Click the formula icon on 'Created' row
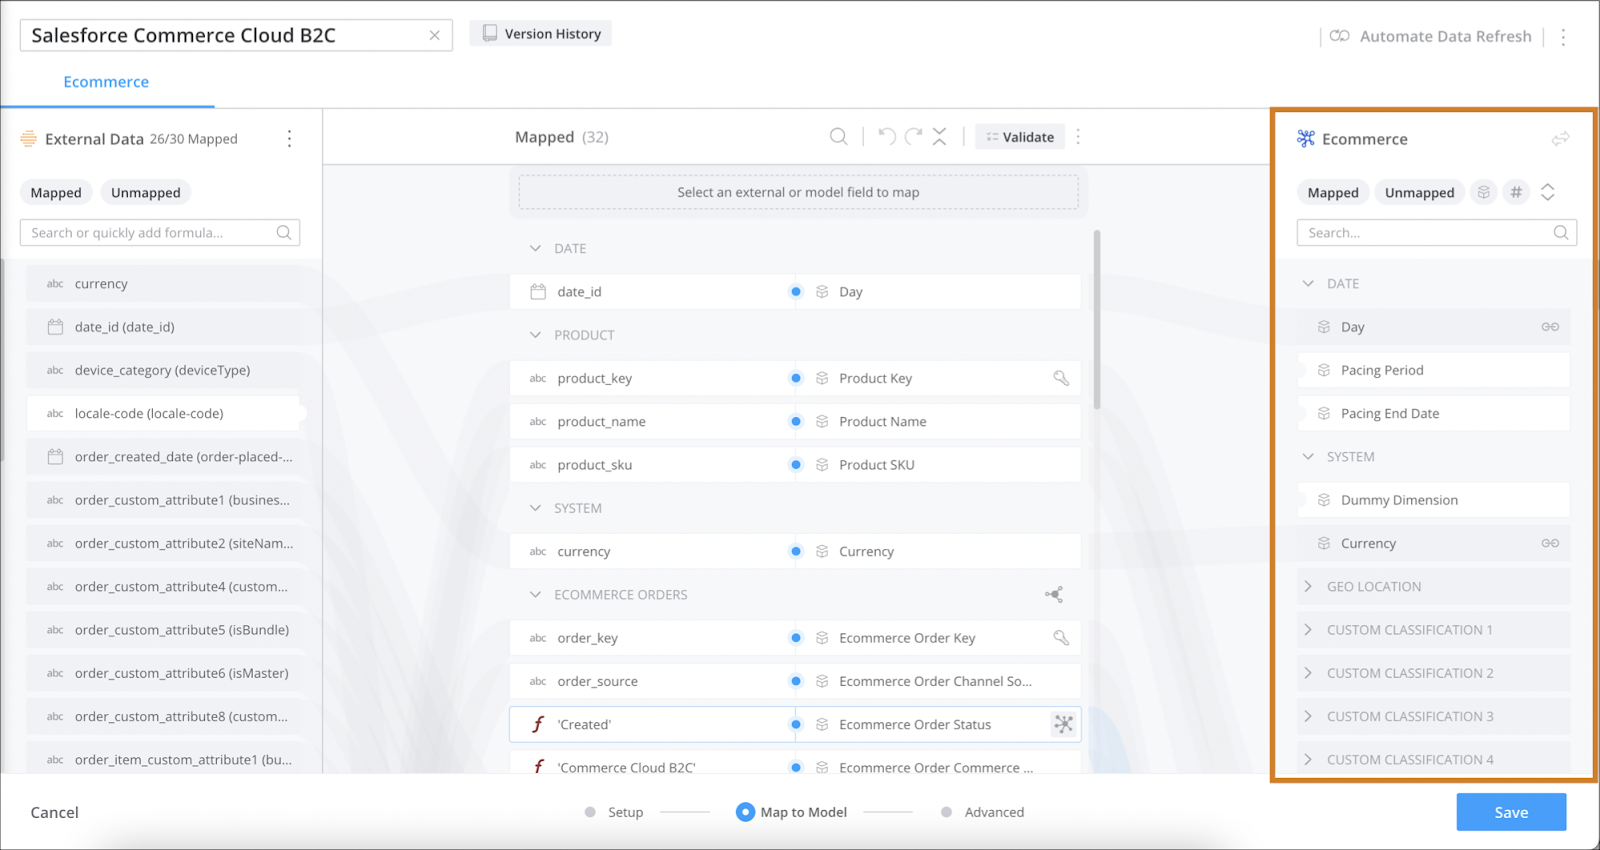 [538, 724]
